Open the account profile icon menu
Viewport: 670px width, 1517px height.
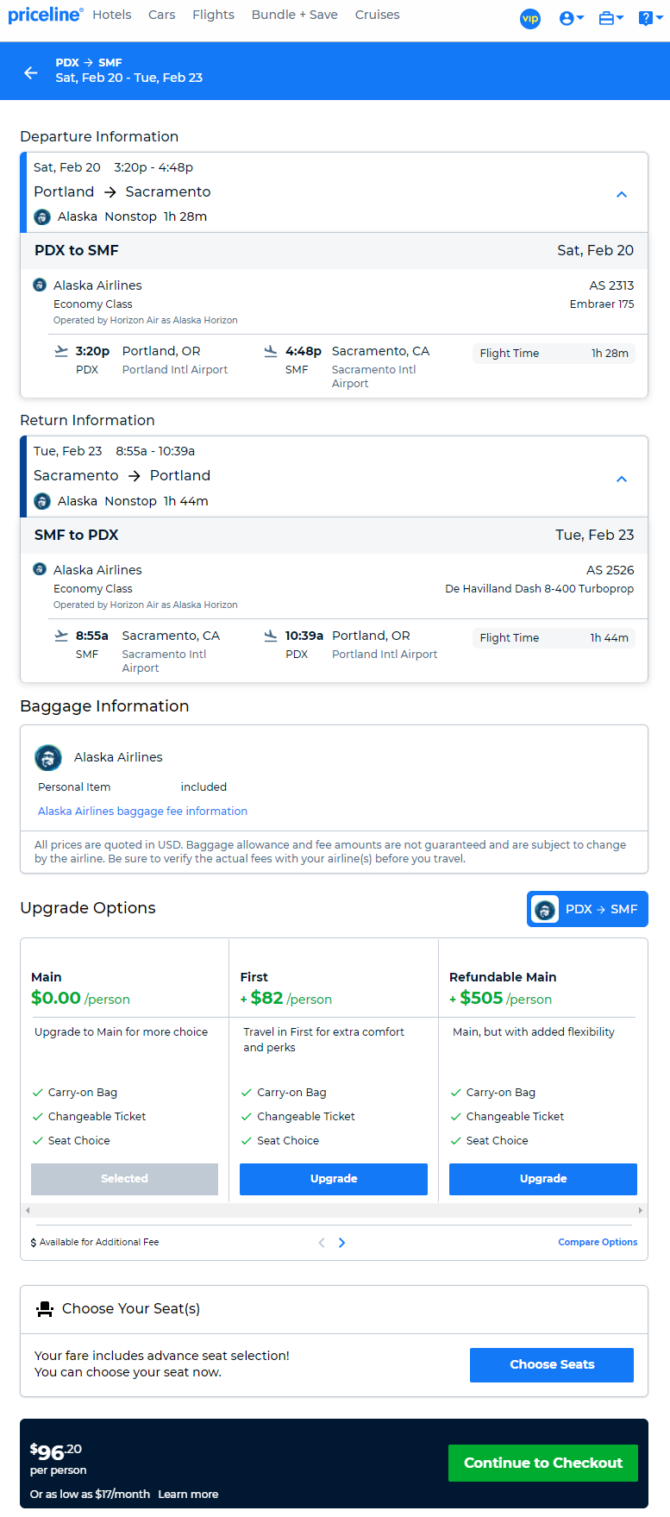coord(571,18)
